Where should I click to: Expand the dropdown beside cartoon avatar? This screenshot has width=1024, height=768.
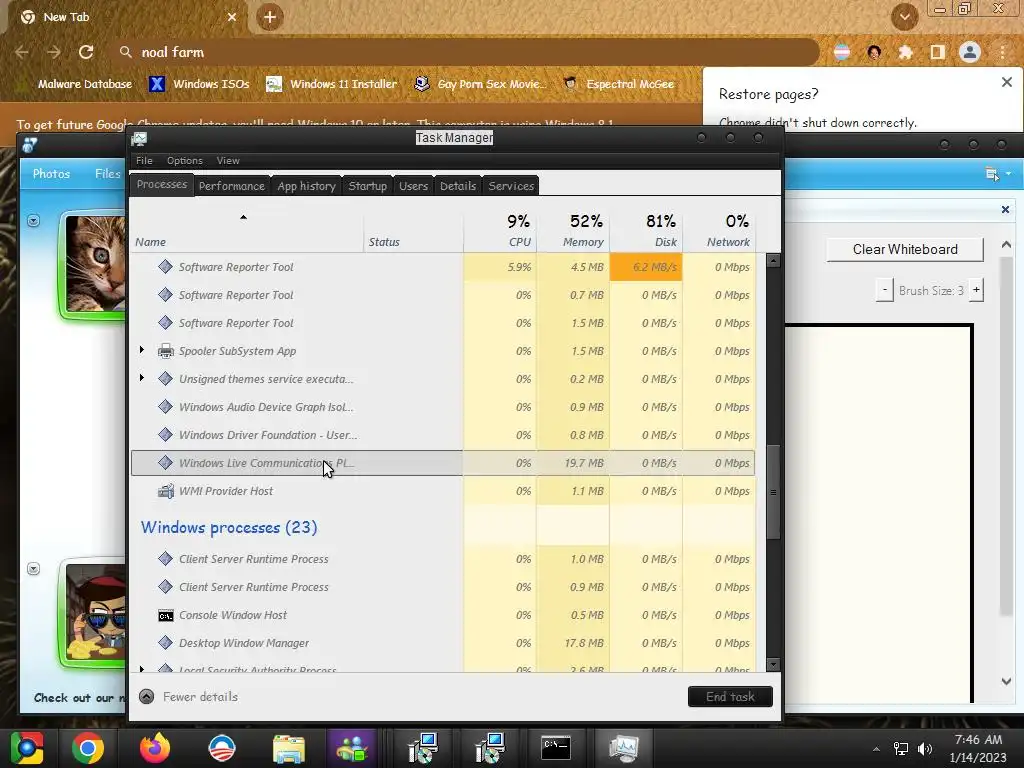point(33,569)
